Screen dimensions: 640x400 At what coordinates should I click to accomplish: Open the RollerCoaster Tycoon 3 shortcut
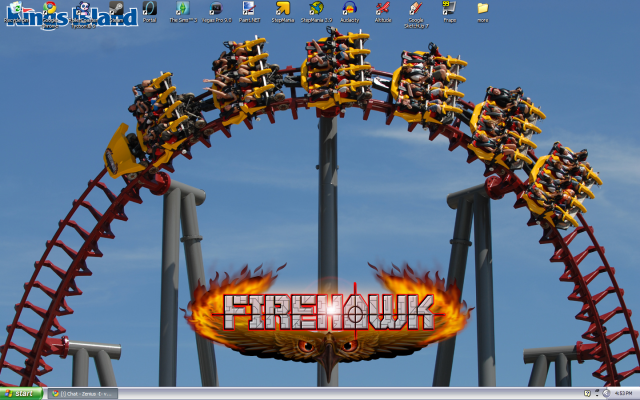[x=83, y=14]
